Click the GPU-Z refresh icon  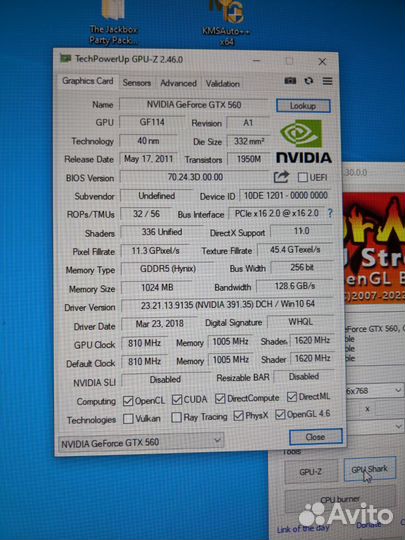click(x=309, y=81)
